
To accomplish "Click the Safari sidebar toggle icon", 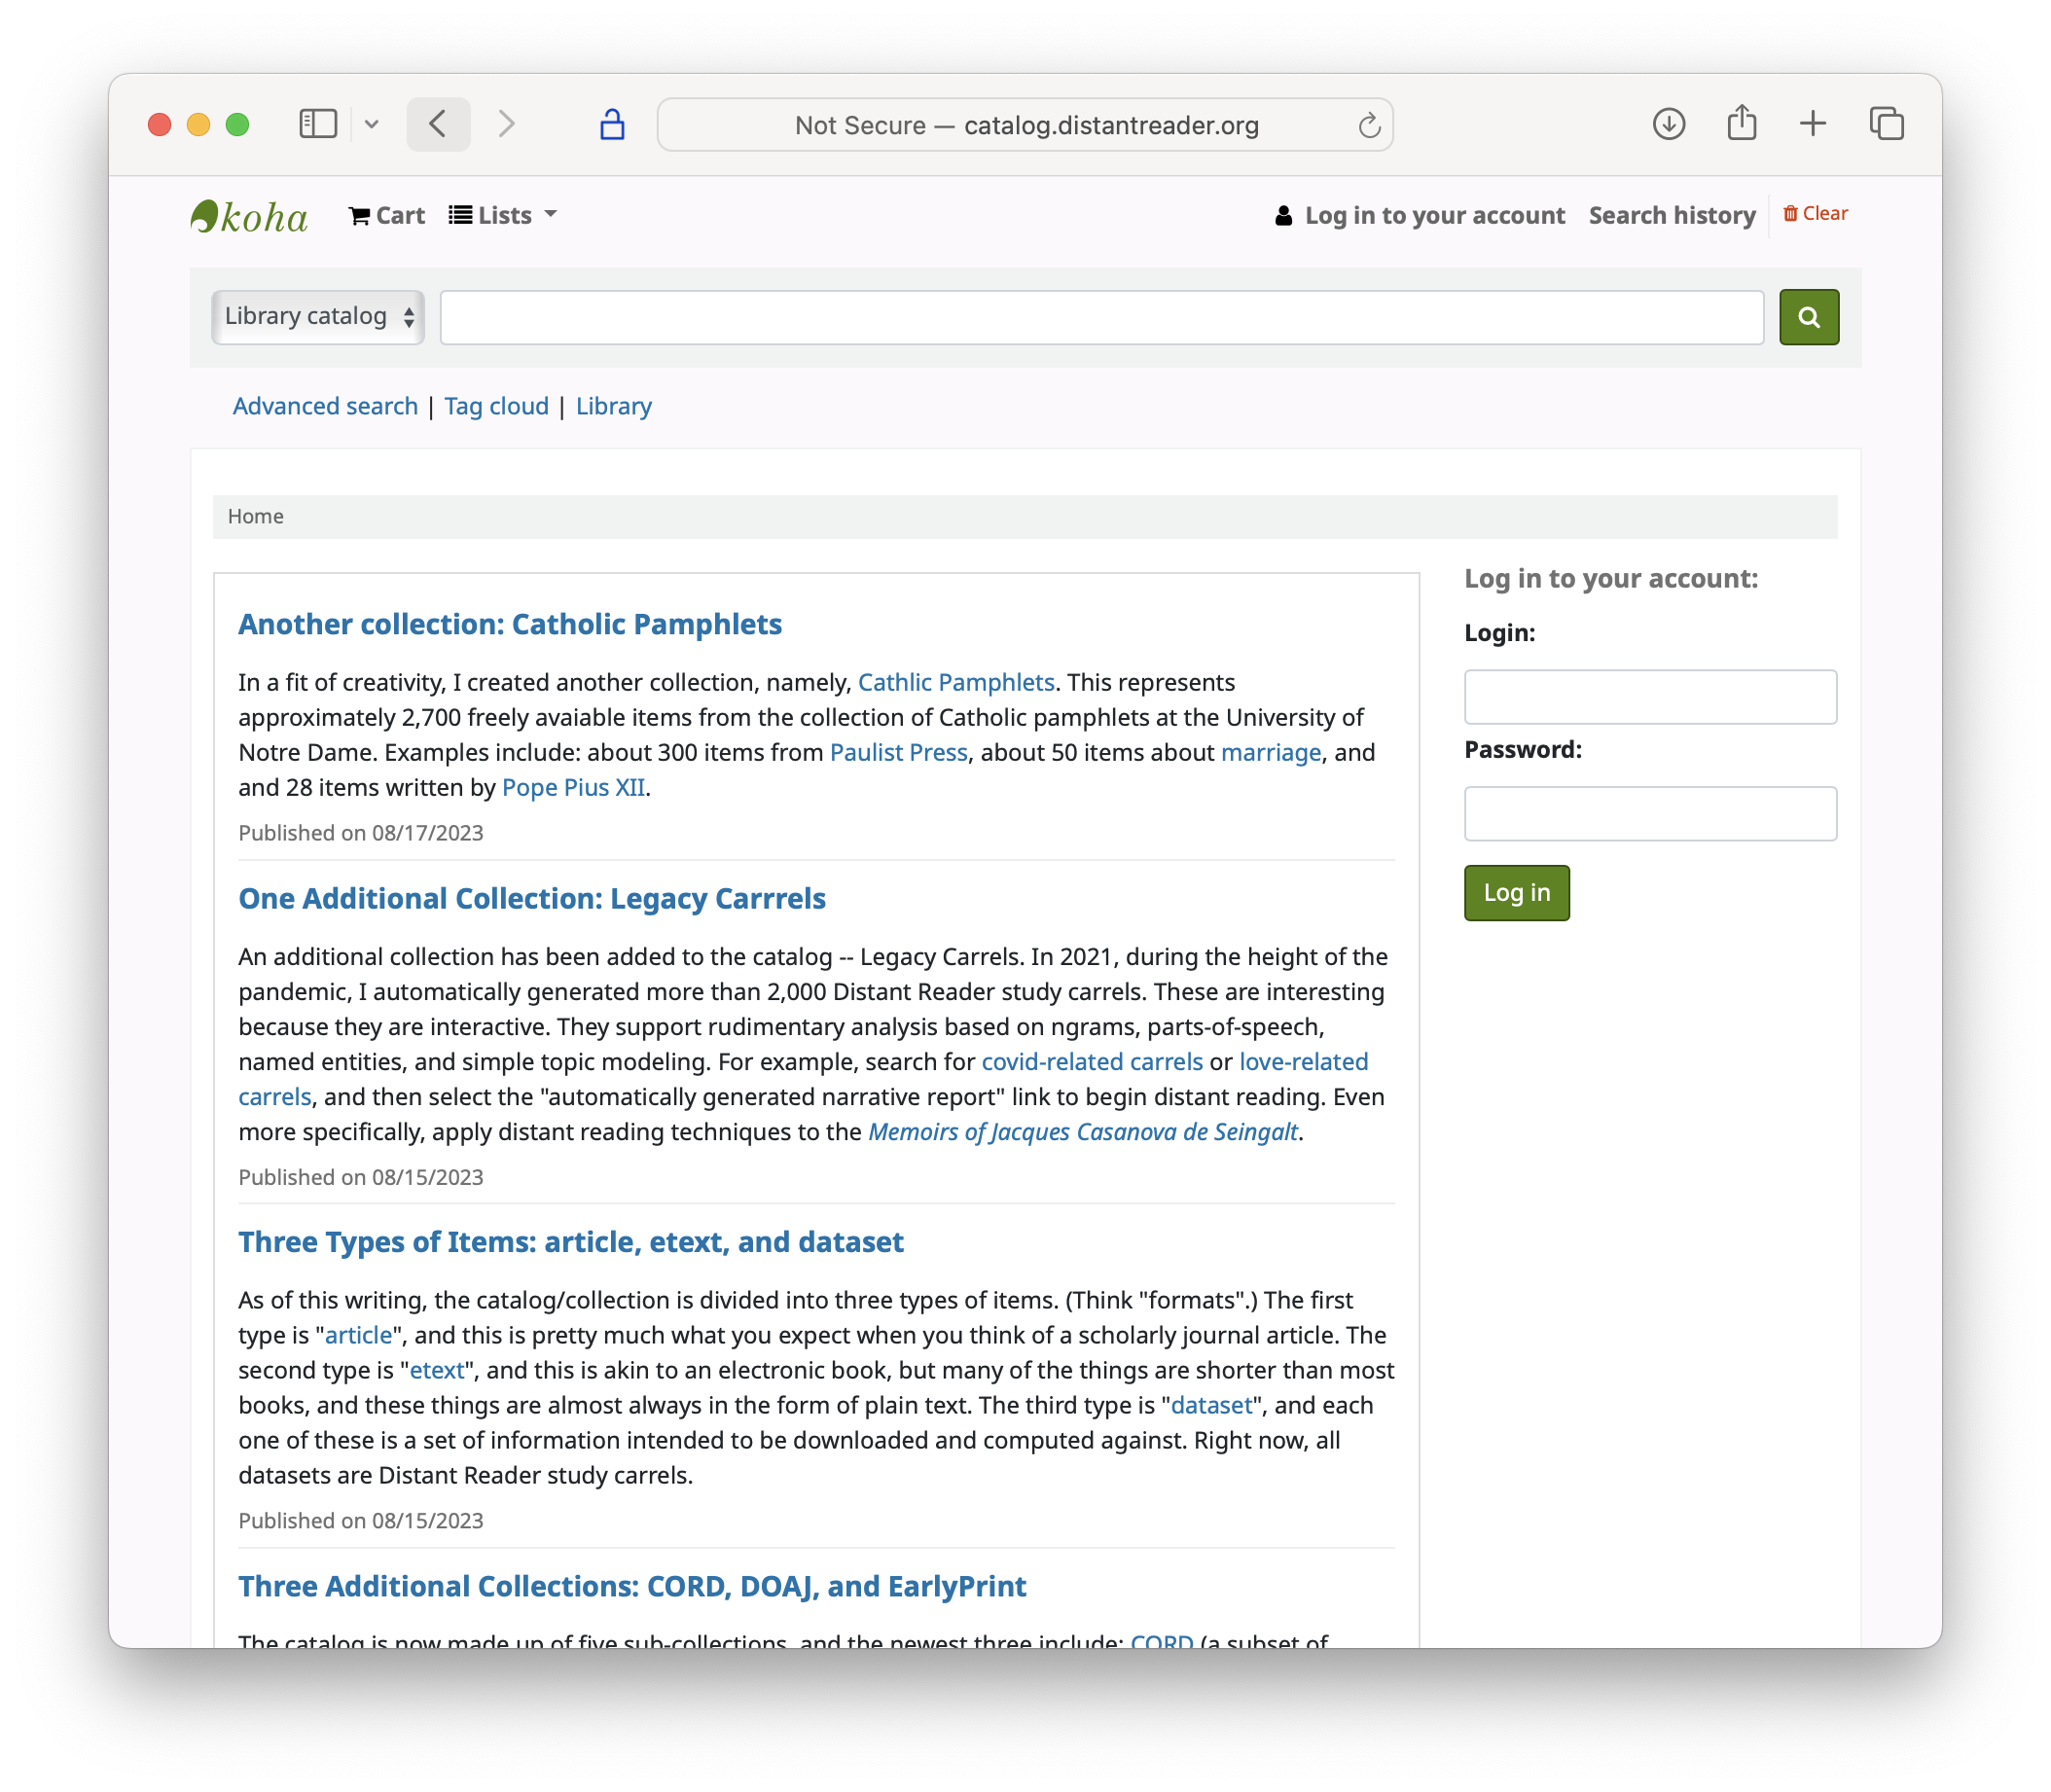I will click(318, 124).
